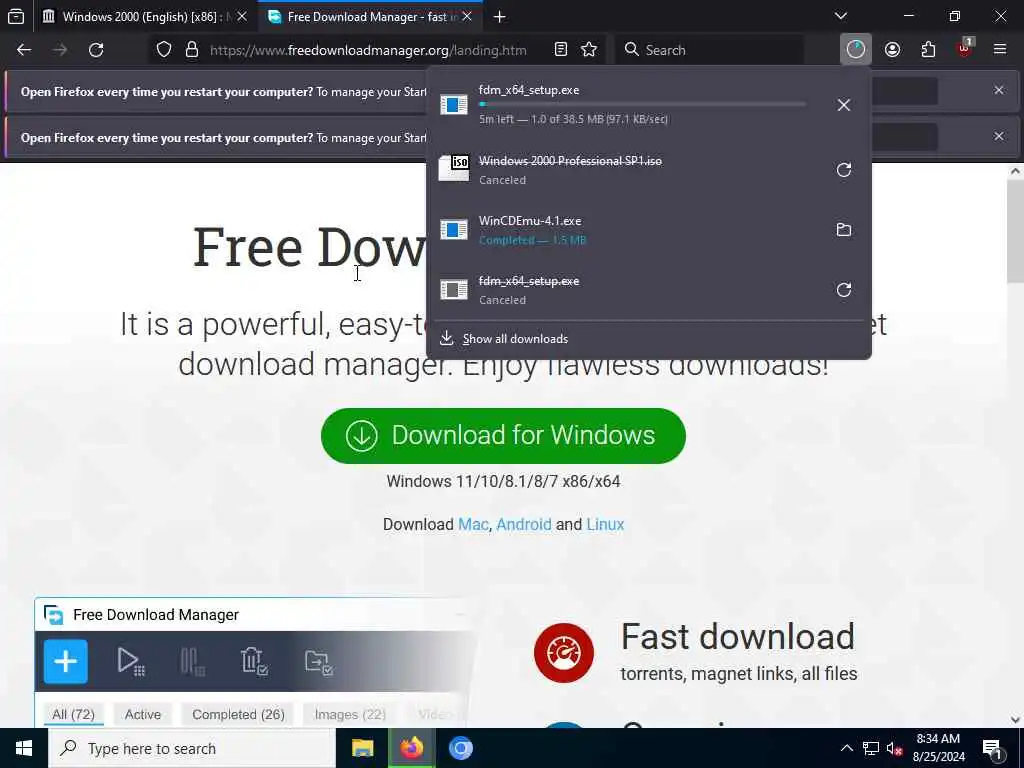This screenshot has width=1024, height=768.
Task: Open the Mac download link
Action: pyautogui.click(x=473, y=524)
